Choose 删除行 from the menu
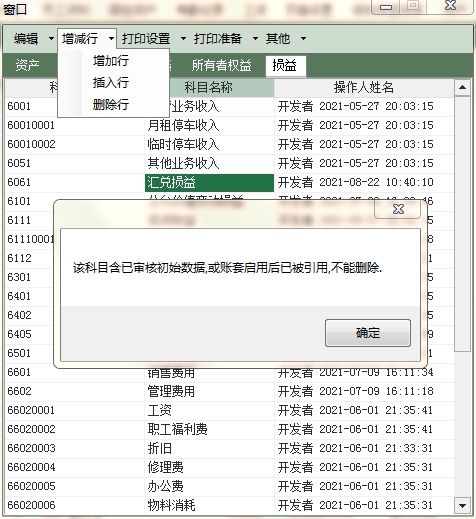476x519 pixels. pyautogui.click(x=111, y=105)
